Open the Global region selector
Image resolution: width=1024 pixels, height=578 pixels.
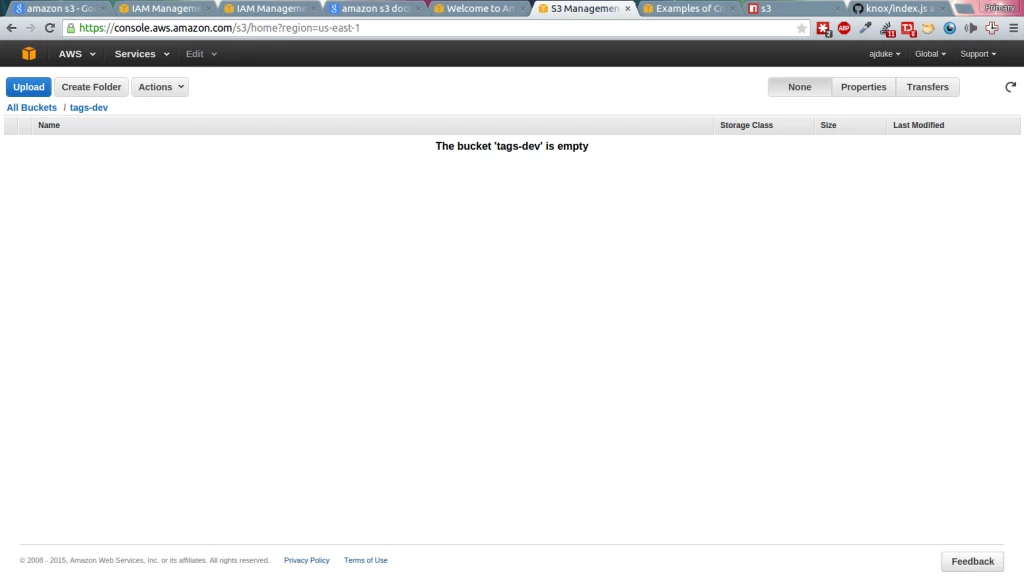[x=930, y=54]
